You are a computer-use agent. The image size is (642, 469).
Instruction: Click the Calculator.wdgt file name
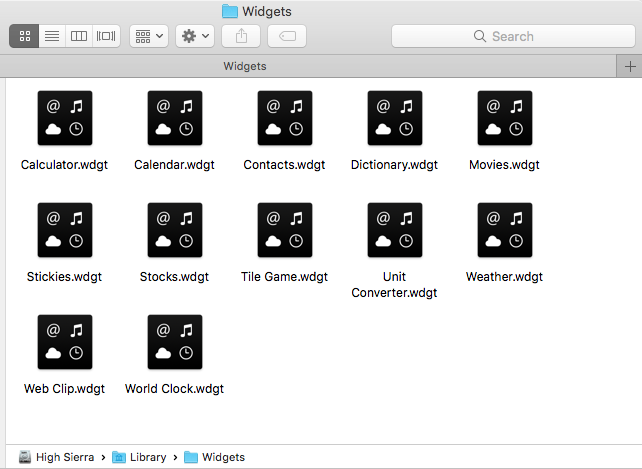pos(64,165)
